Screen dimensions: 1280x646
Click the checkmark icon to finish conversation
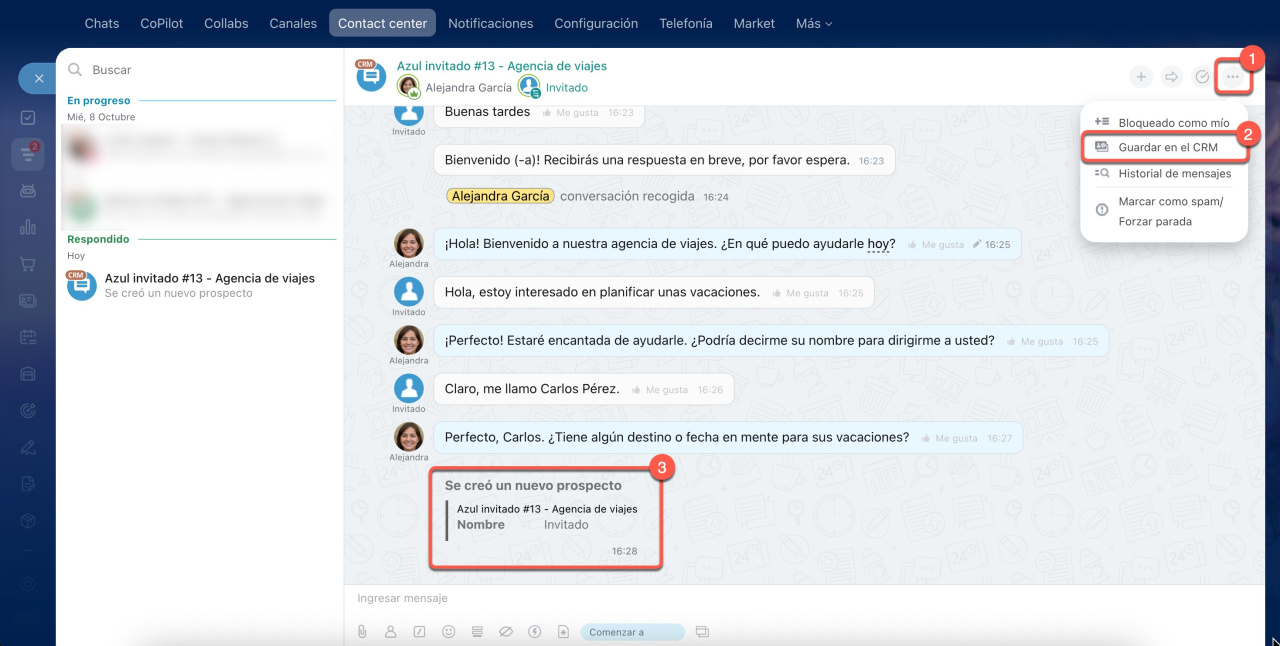1202,77
